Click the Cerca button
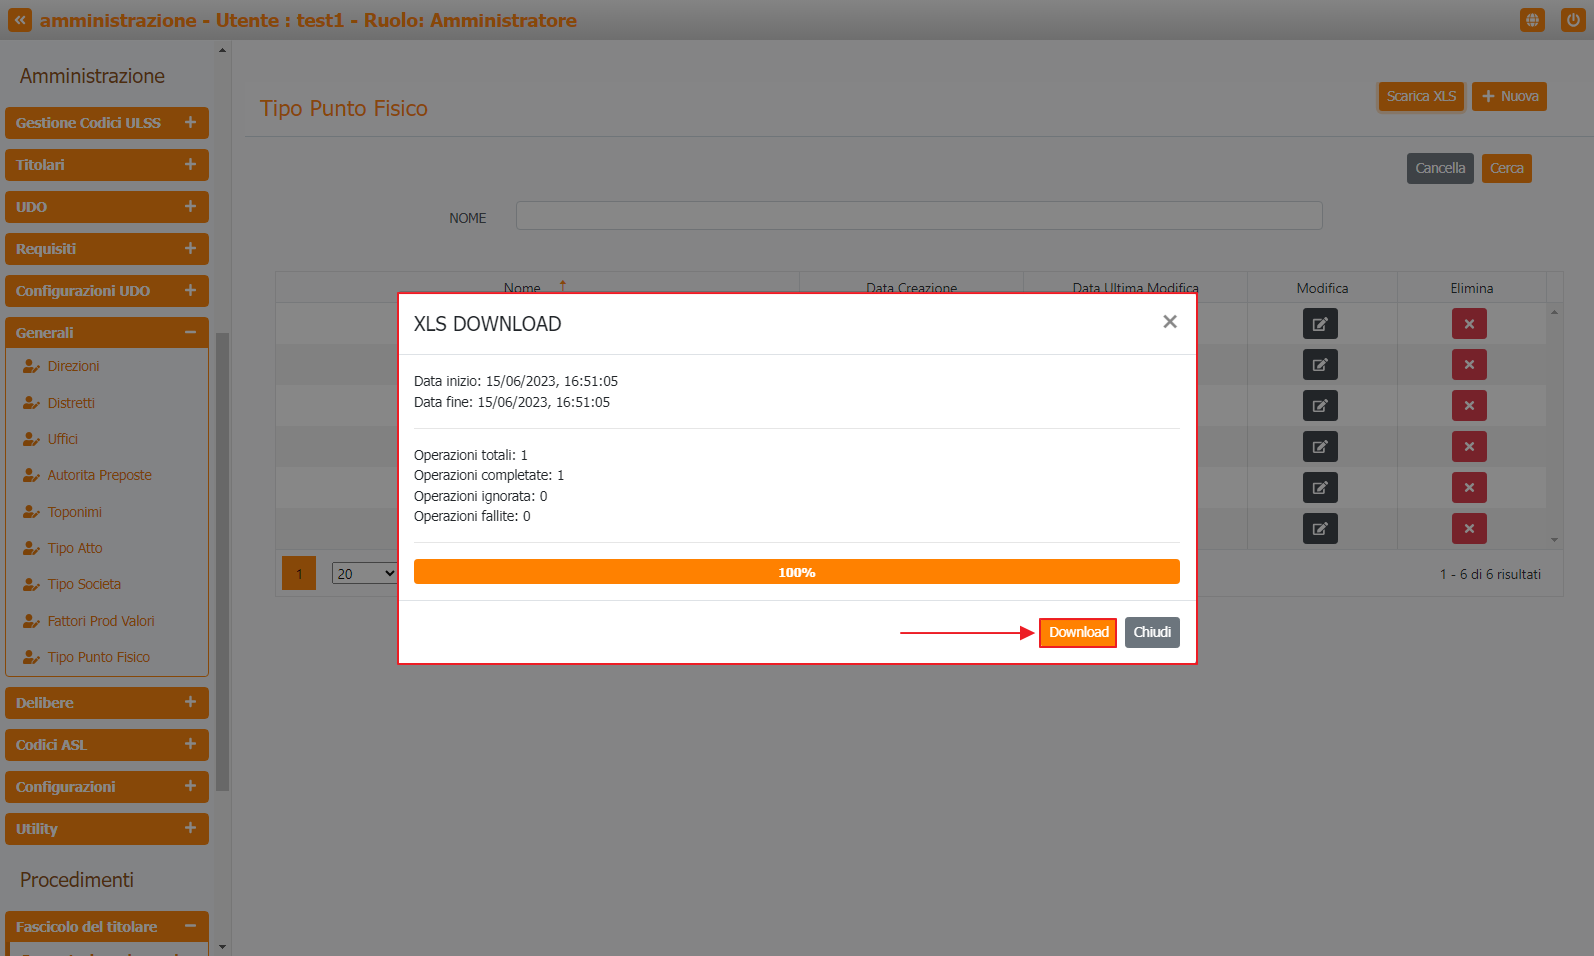The width and height of the screenshot is (1594, 956). click(1507, 168)
